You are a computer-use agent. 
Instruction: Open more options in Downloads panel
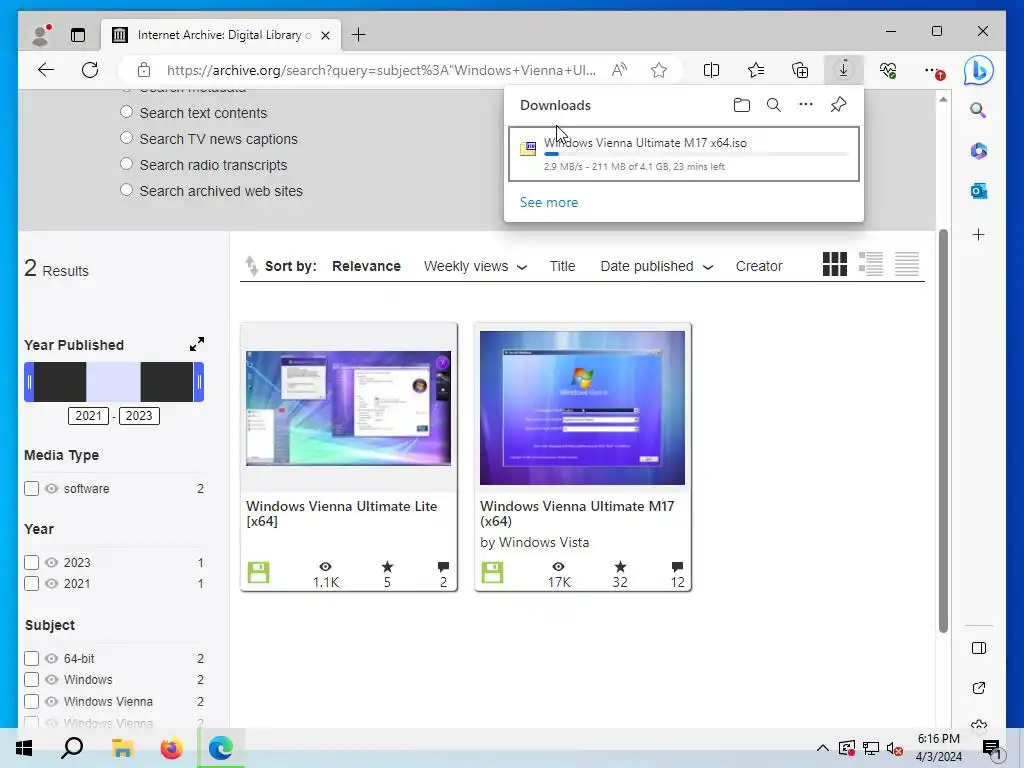(x=806, y=104)
